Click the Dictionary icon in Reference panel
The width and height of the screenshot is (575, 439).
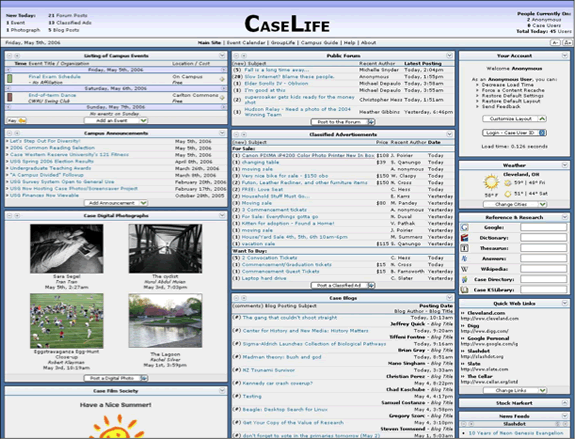point(464,238)
